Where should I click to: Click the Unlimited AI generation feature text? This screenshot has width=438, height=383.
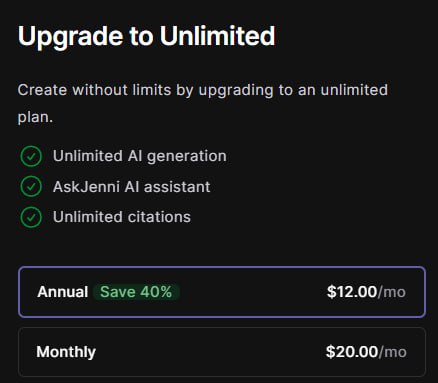[140, 156]
